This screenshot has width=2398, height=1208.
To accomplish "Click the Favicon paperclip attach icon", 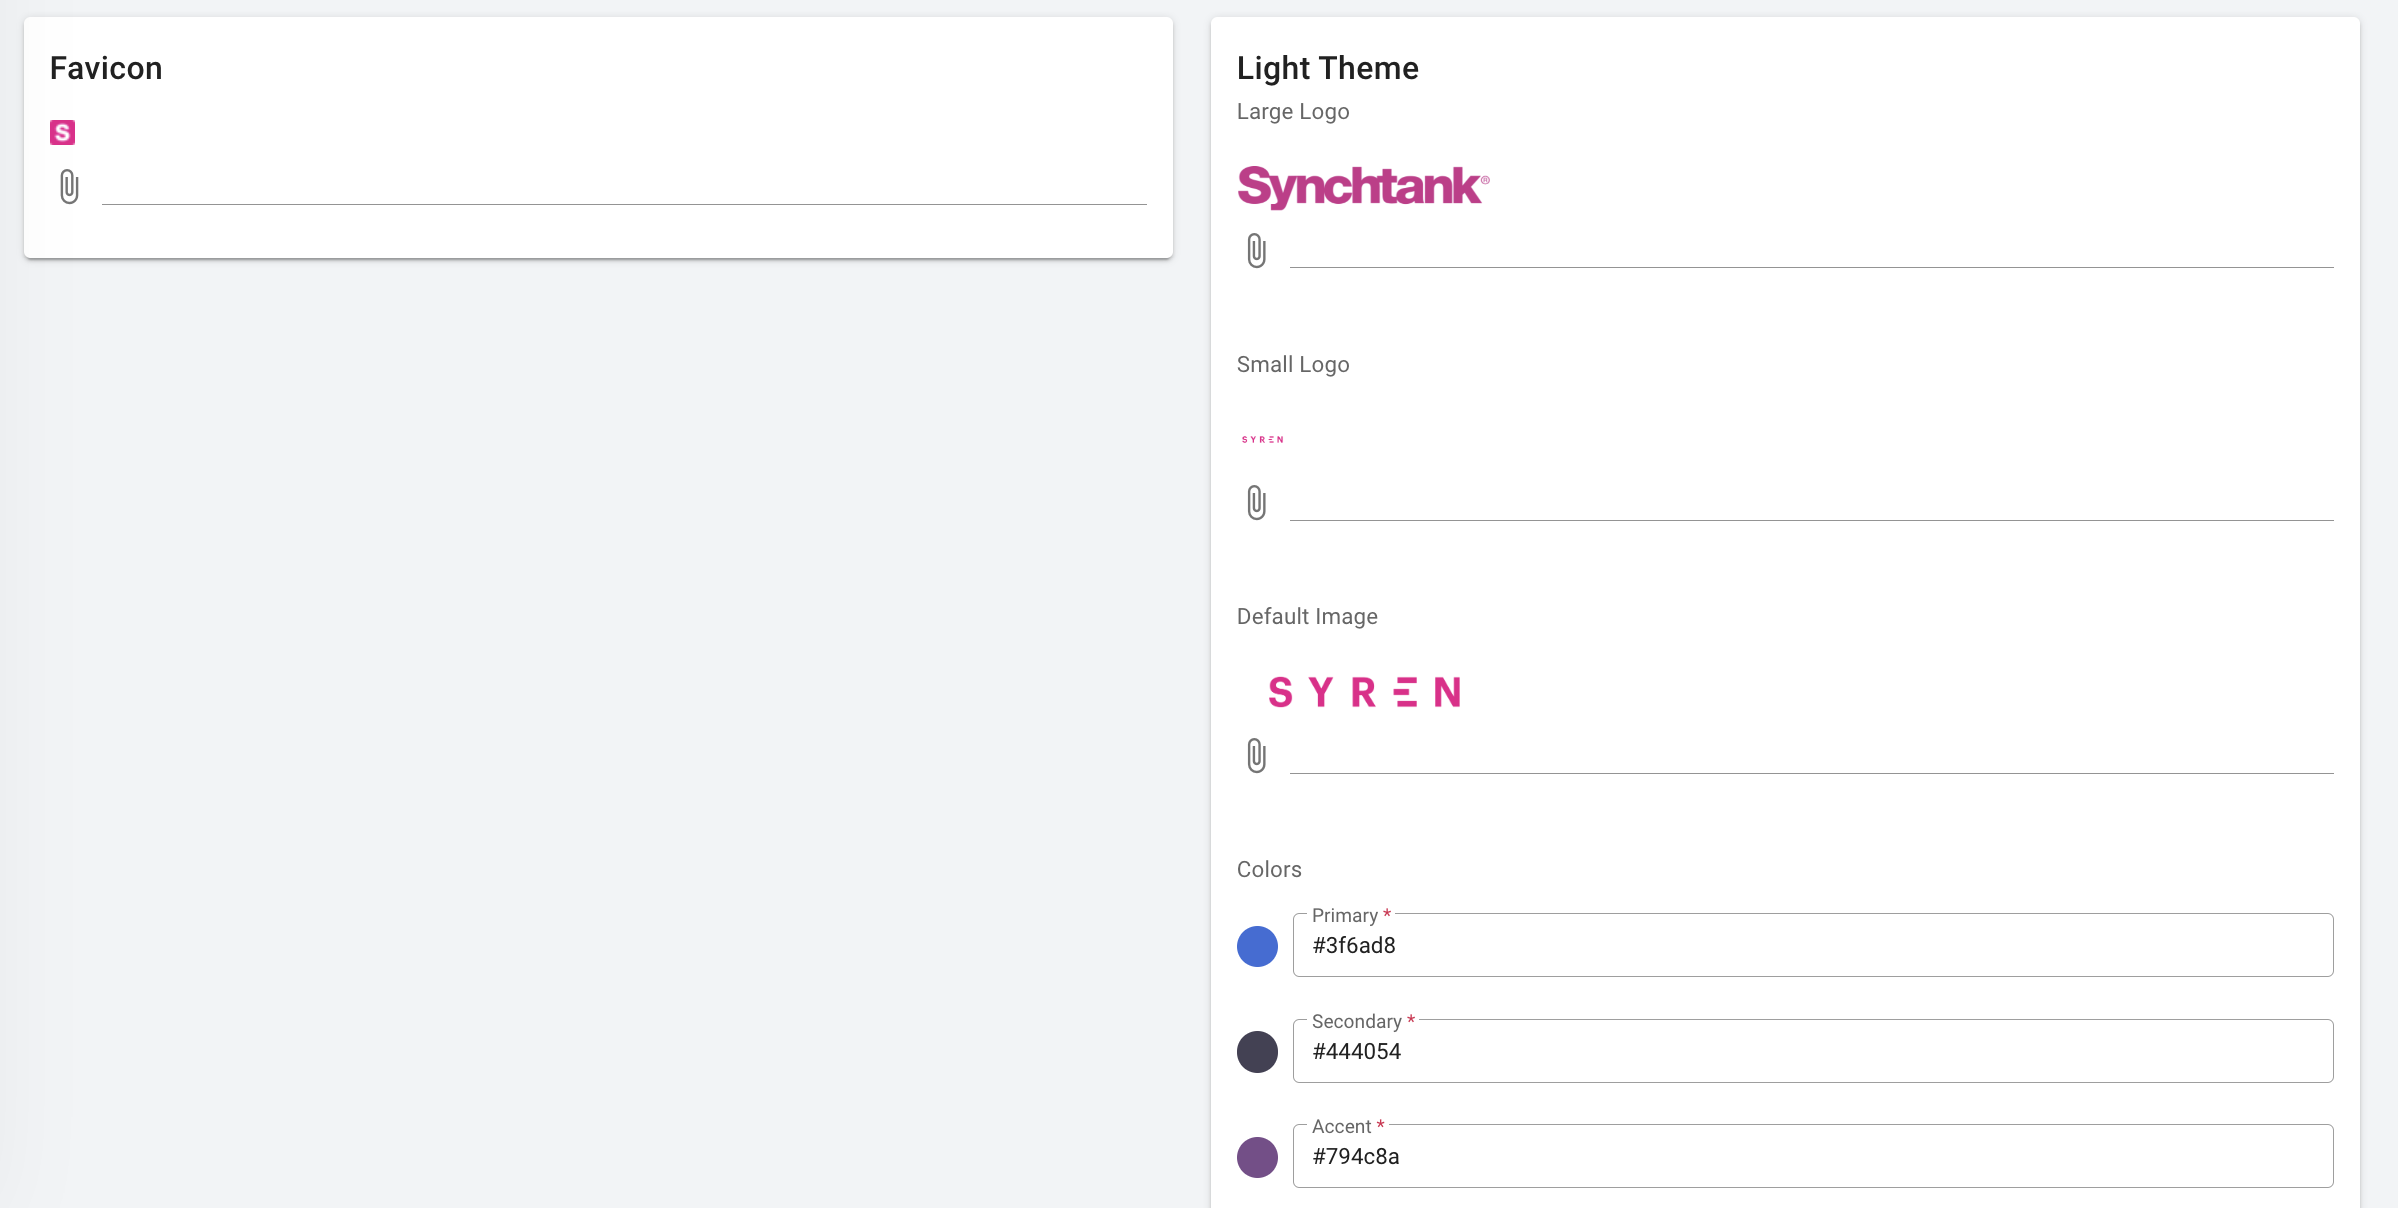I will click(x=69, y=187).
